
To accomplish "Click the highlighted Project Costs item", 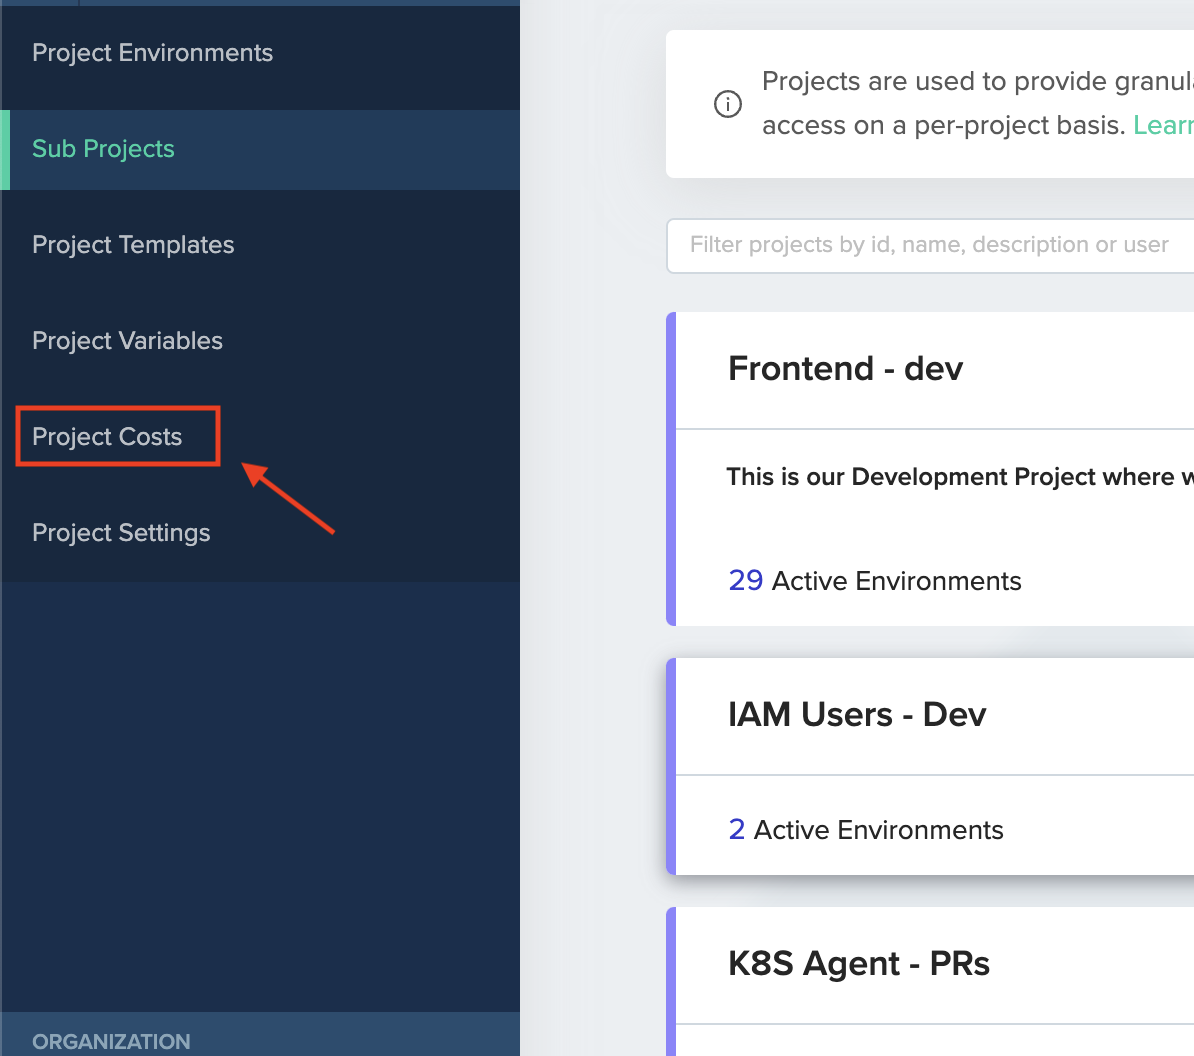I will (107, 437).
